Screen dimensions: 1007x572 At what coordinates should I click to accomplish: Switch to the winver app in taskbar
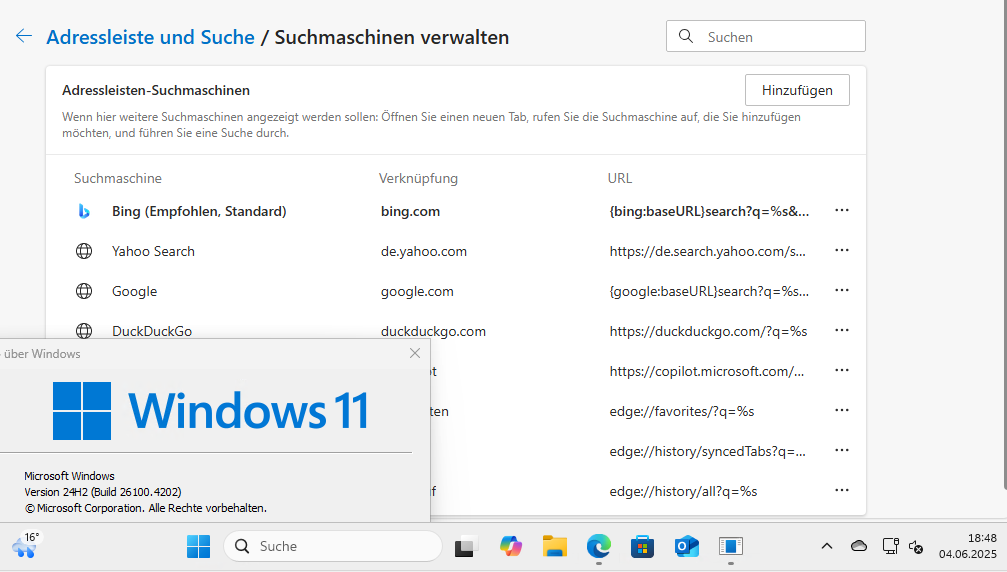pos(731,546)
